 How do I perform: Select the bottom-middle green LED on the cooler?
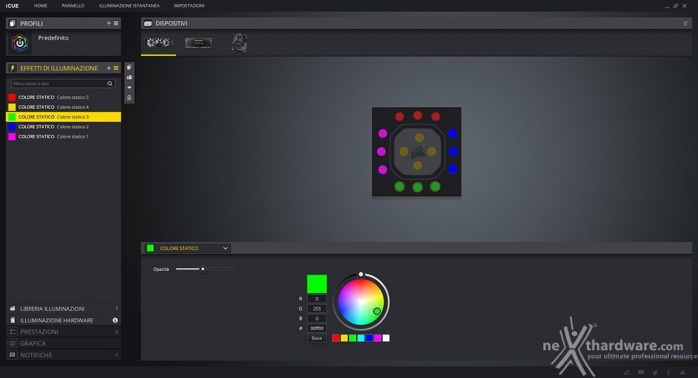tap(418, 187)
